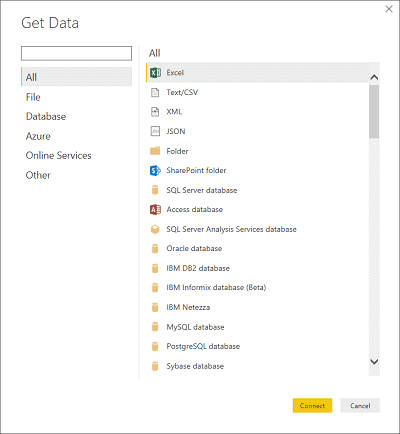Viewport: 400px width, 434px height.
Task: Select the SQL Server database icon
Action: click(155, 190)
